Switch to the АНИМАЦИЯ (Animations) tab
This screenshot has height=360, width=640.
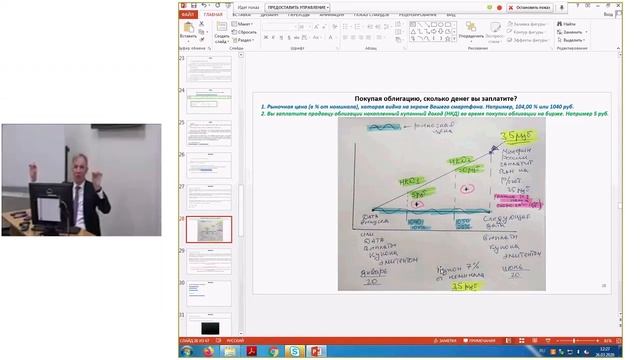[331, 15]
